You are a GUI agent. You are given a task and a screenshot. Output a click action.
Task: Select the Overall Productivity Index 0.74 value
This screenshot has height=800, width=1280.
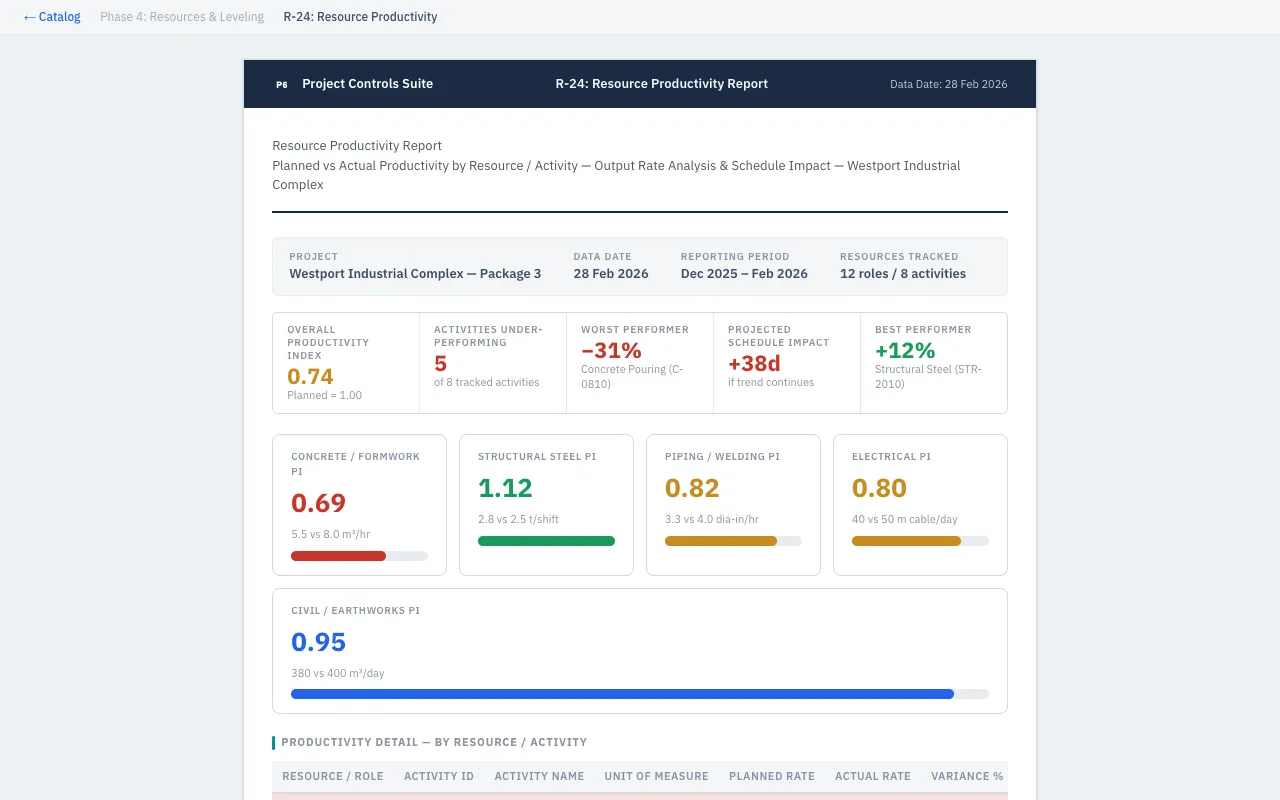[310, 376]
